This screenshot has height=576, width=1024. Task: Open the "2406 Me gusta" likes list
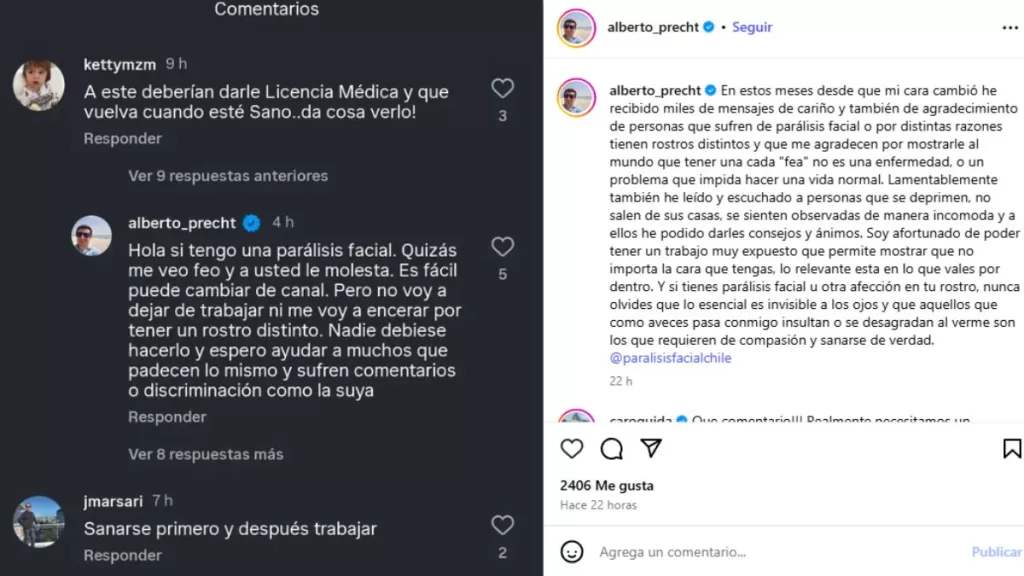coord(606,486)
